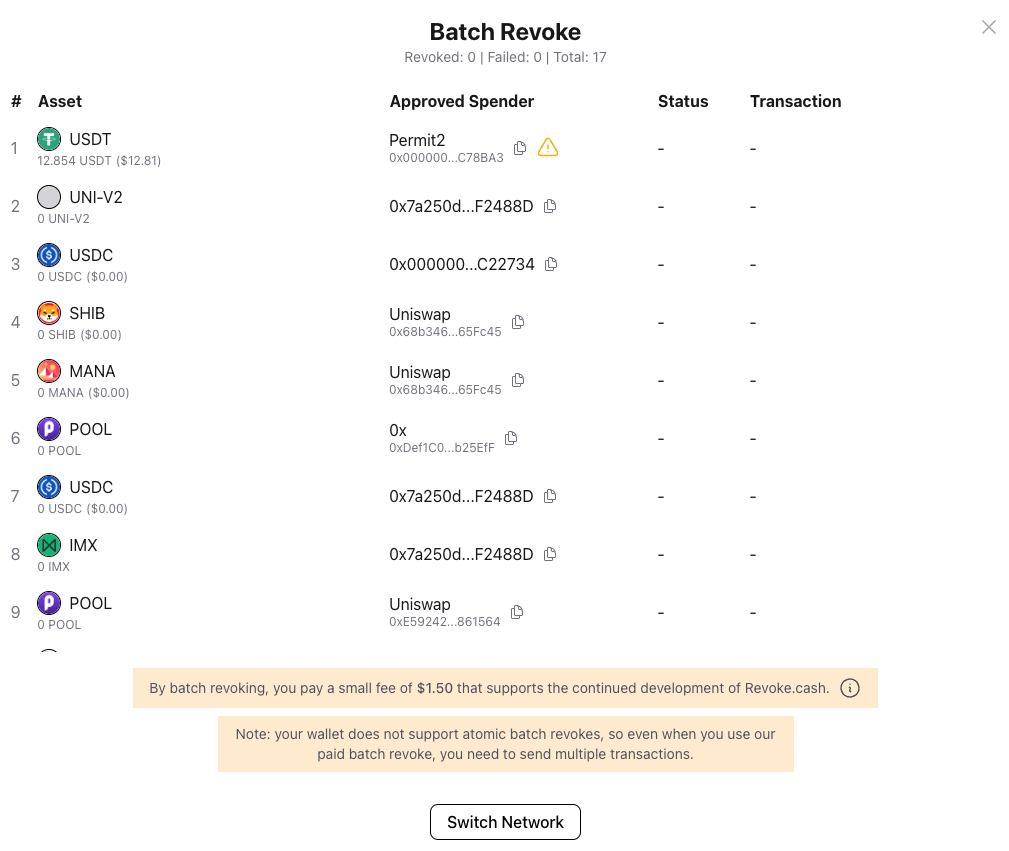Copy the spender address for IMX

549,554
